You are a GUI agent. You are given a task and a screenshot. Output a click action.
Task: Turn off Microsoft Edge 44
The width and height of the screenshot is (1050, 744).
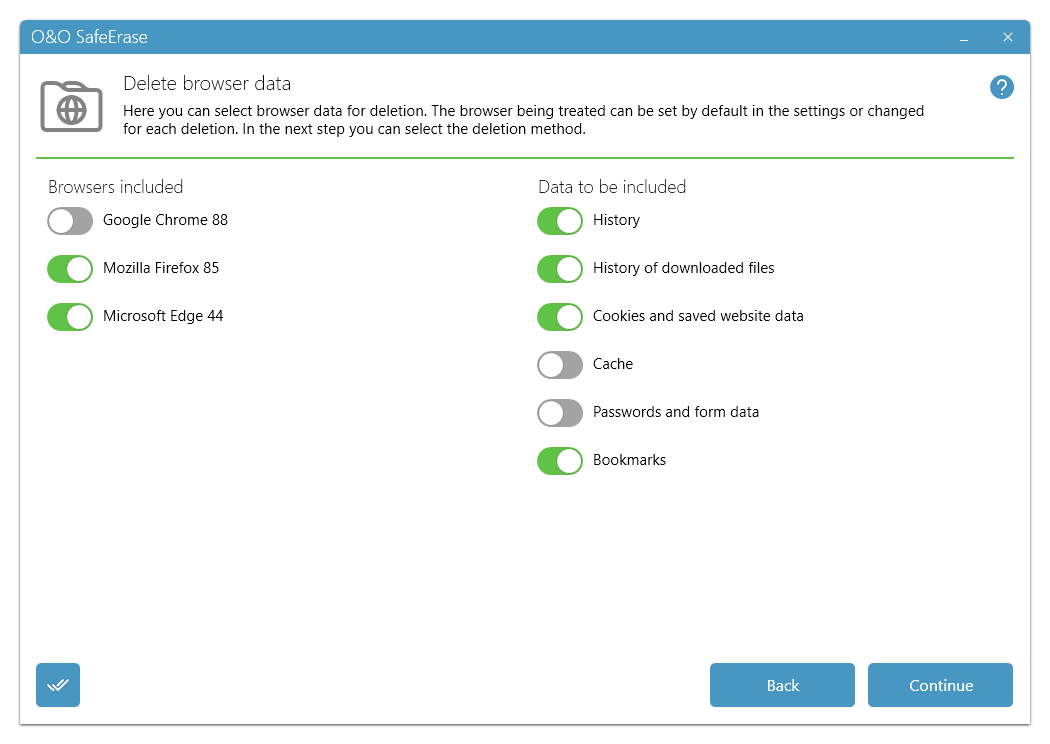click(70, 317)
